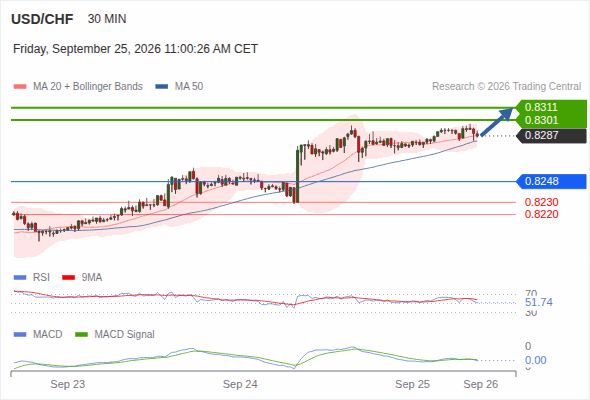Click the MACD value 0.00

coord(535,360)
